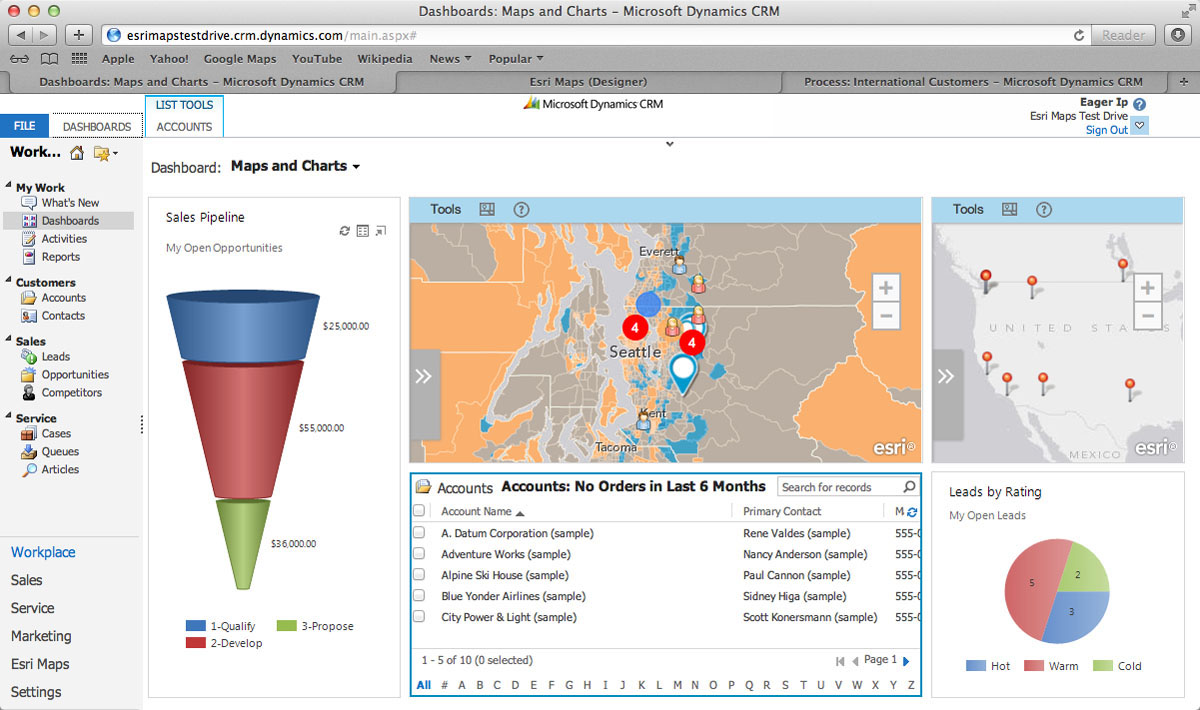The image size is (1200, 710).
Task: Open the help icon next to Eager Ip
Action: click(x=1139, y=104)
